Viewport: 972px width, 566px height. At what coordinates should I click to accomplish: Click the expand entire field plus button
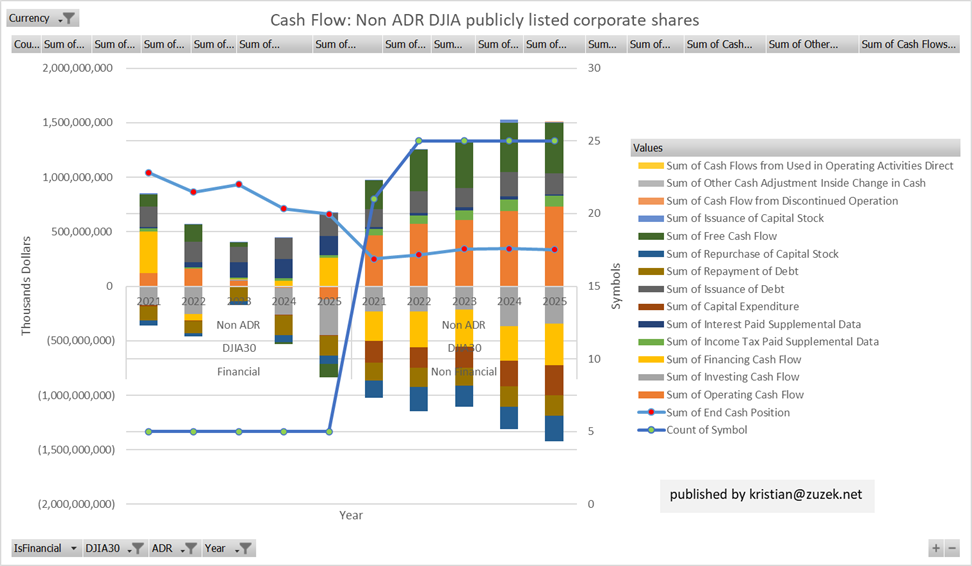pyautogui.click(x=936, y=548)
